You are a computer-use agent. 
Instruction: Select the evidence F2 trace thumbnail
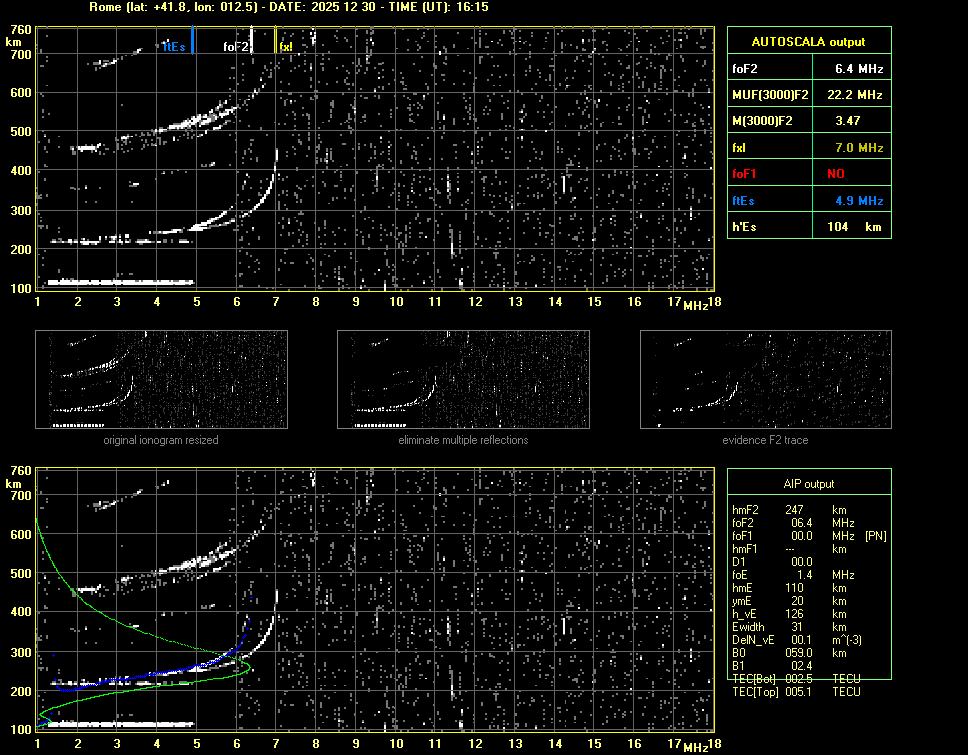pos(765,380)
